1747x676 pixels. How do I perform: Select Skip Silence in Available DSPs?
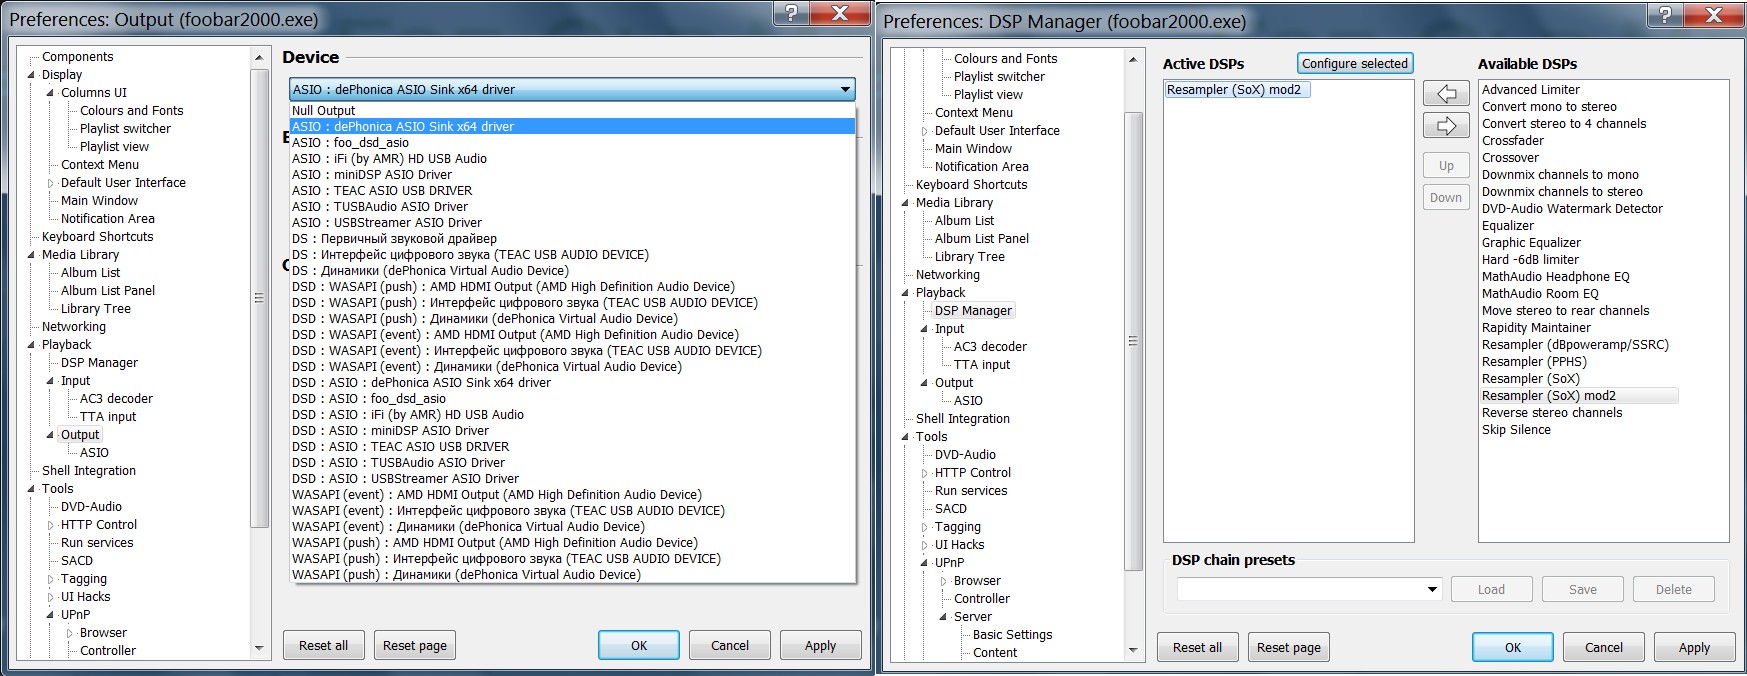pos(1516,429)
